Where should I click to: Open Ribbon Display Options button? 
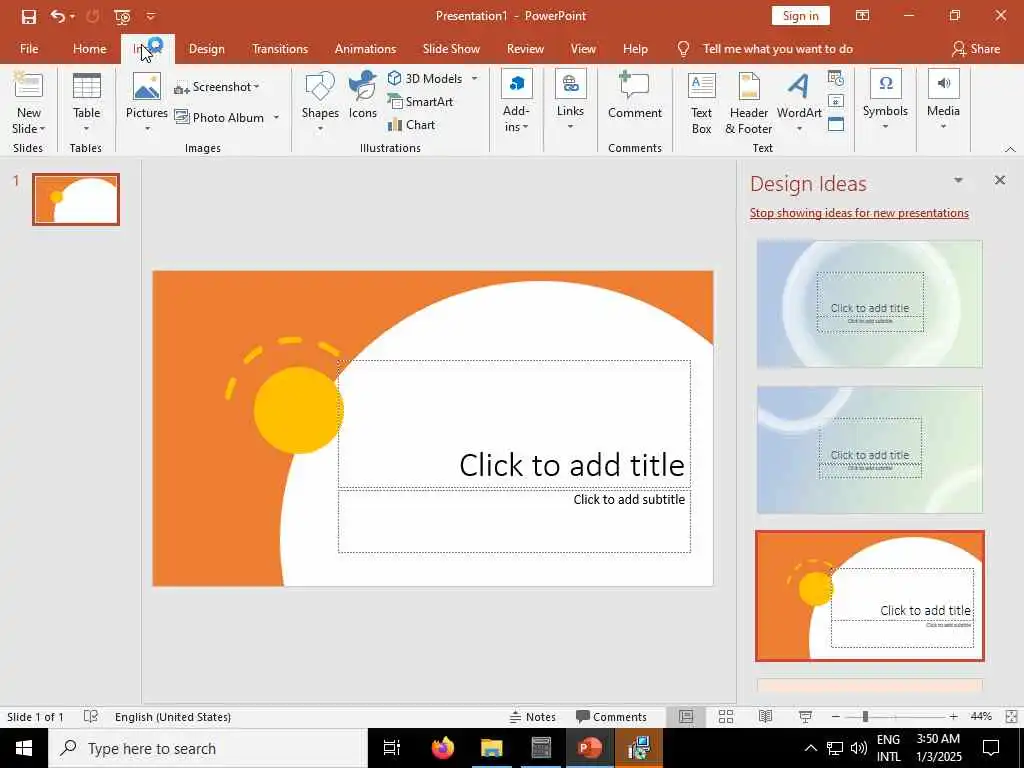click(x=863, y=16)
